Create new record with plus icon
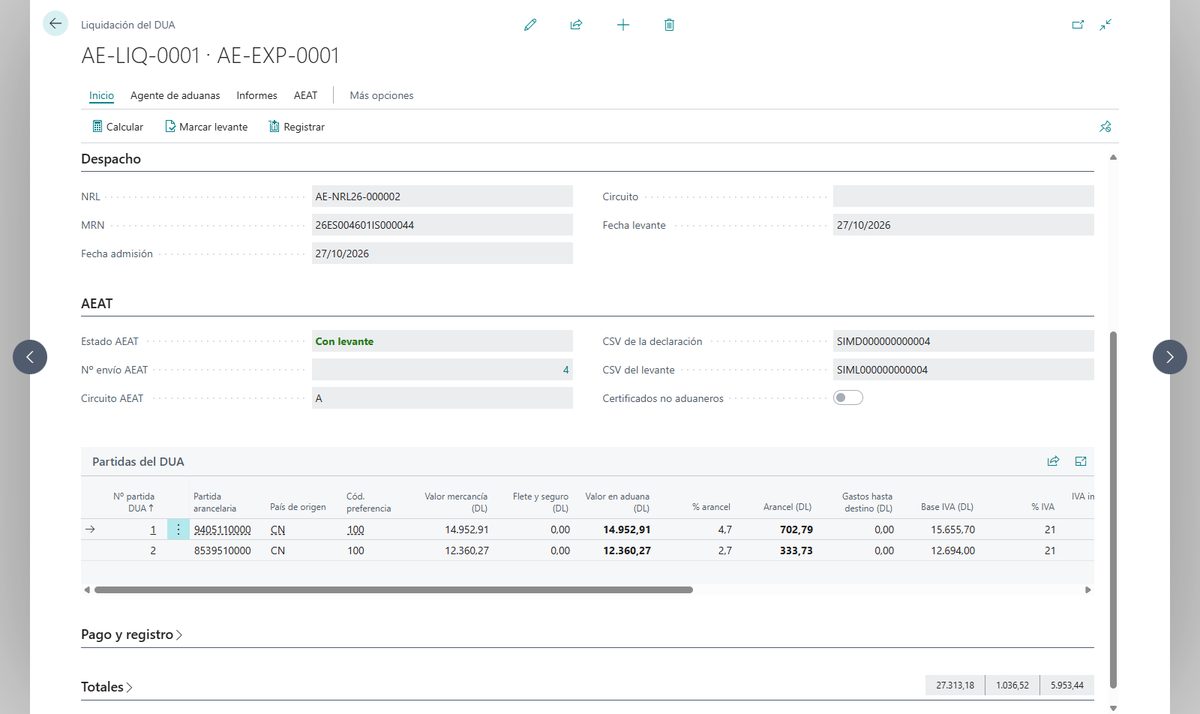 coord(623,25)
